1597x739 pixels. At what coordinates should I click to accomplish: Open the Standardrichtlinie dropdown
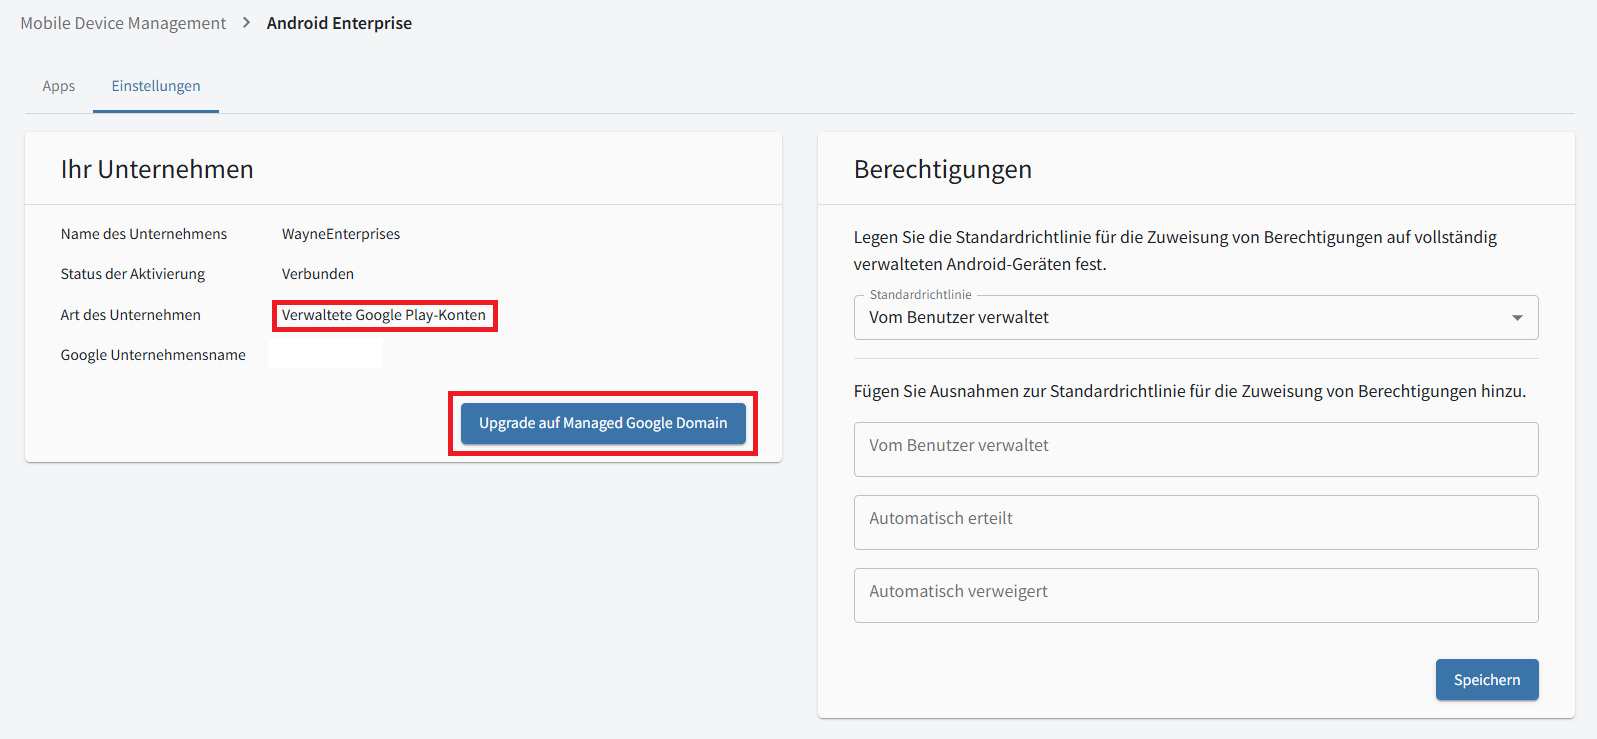point(1196,317)
